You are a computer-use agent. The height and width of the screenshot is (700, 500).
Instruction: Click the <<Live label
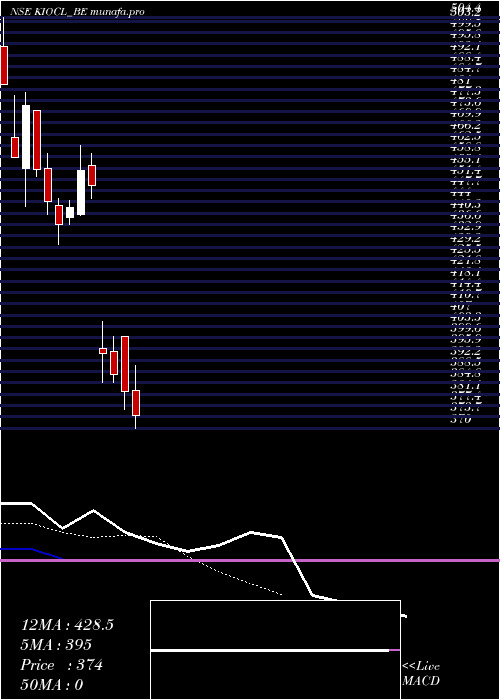click(x=421, y=667)
